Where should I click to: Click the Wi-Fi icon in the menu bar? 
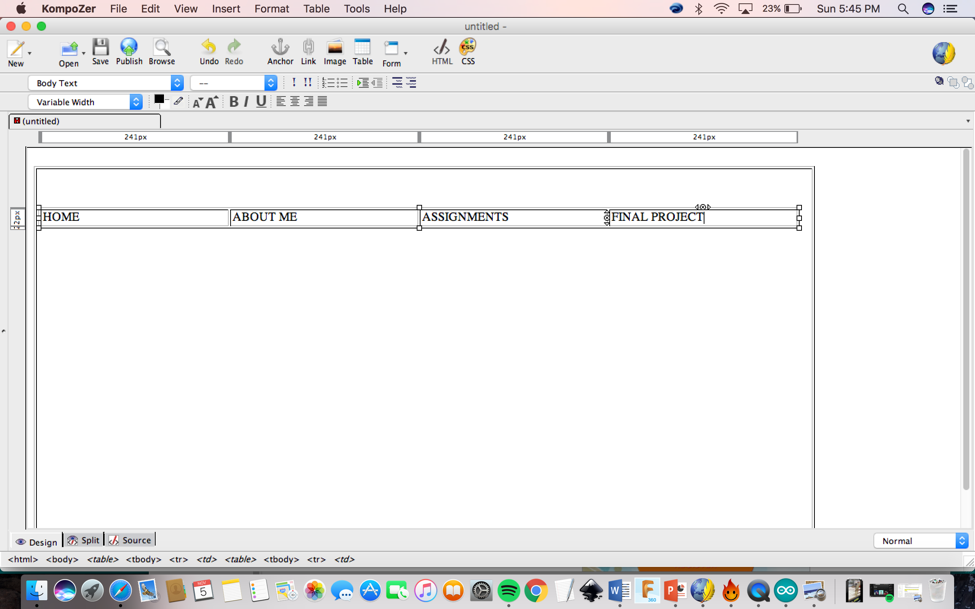721,9
